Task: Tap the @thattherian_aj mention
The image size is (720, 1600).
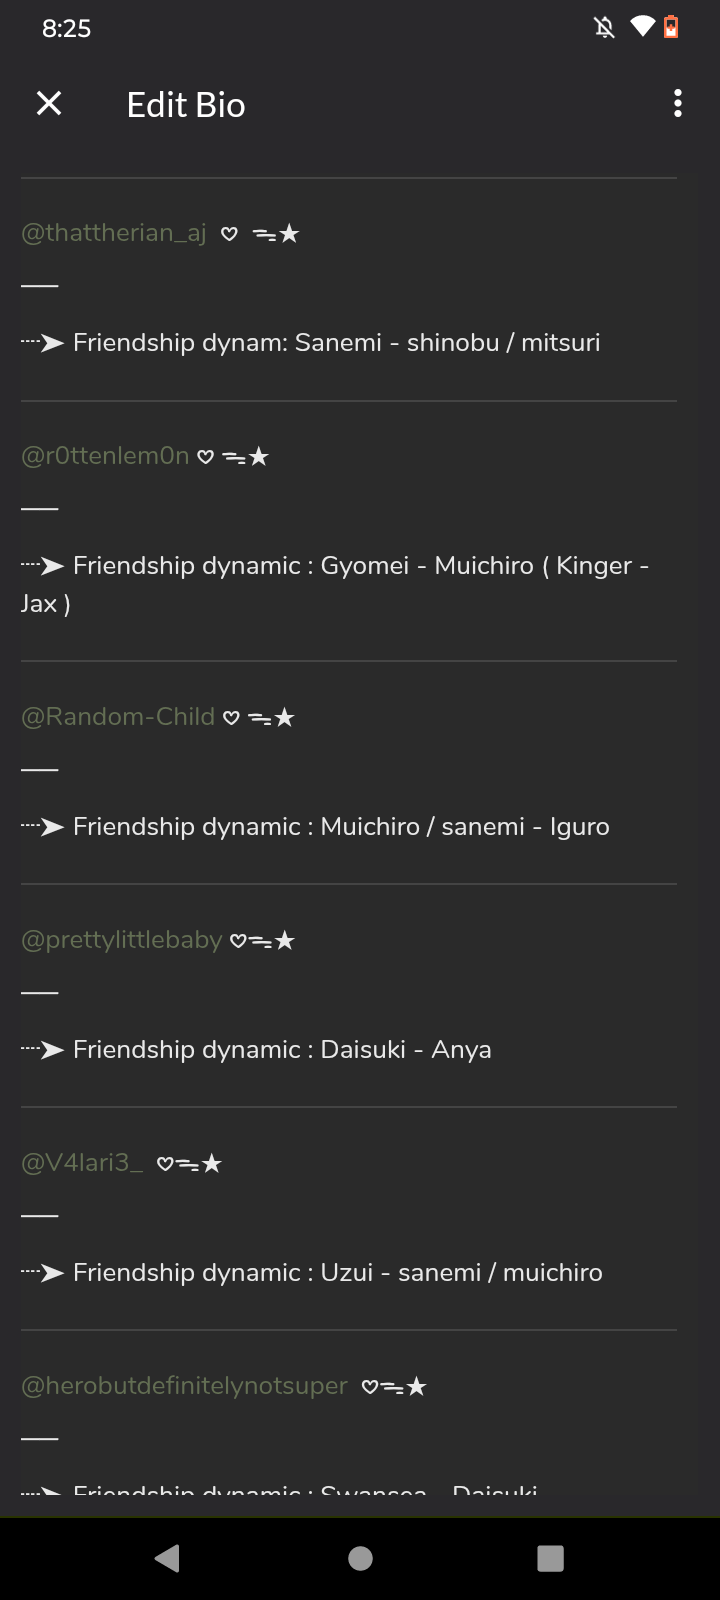Action: click(114, 233)
